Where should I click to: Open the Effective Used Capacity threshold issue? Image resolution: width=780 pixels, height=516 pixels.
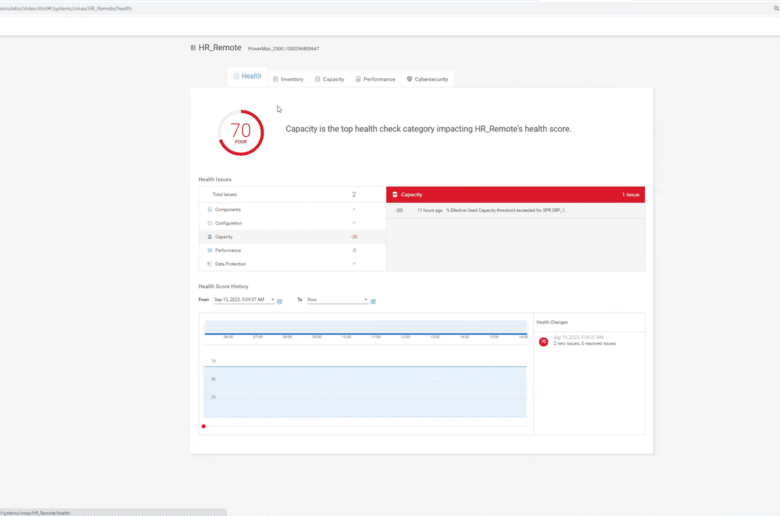click(515, 210)
